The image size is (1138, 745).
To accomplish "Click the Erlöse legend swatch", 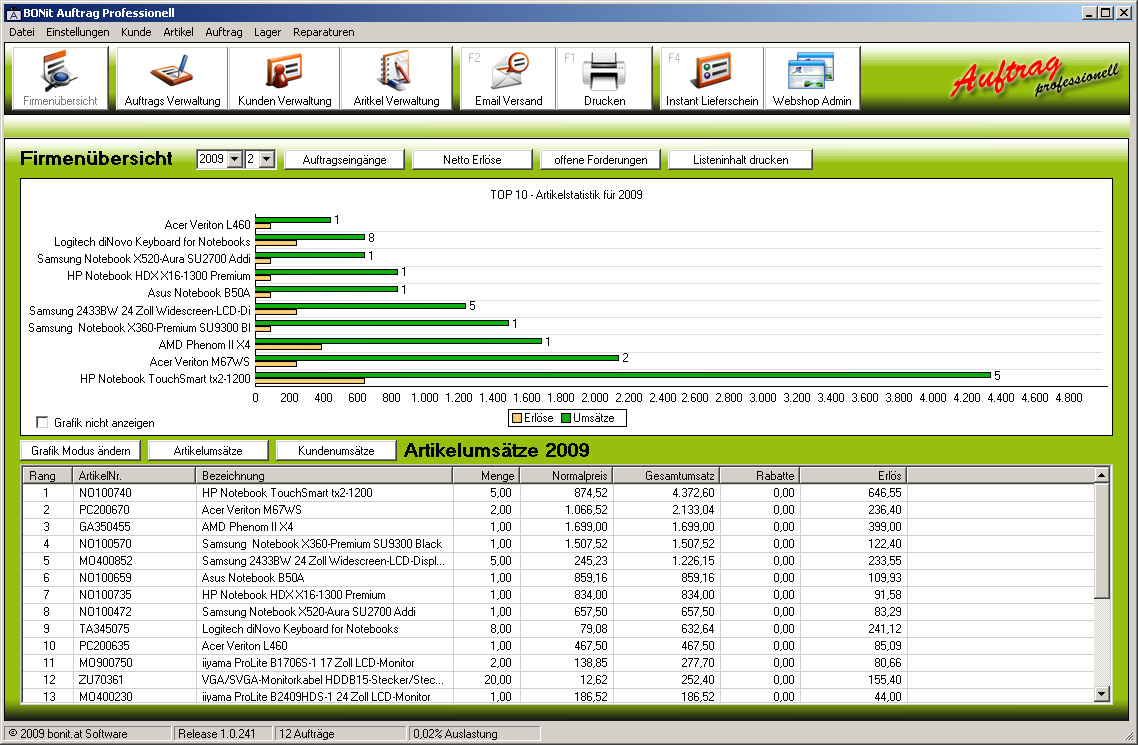I will (517, 418).
